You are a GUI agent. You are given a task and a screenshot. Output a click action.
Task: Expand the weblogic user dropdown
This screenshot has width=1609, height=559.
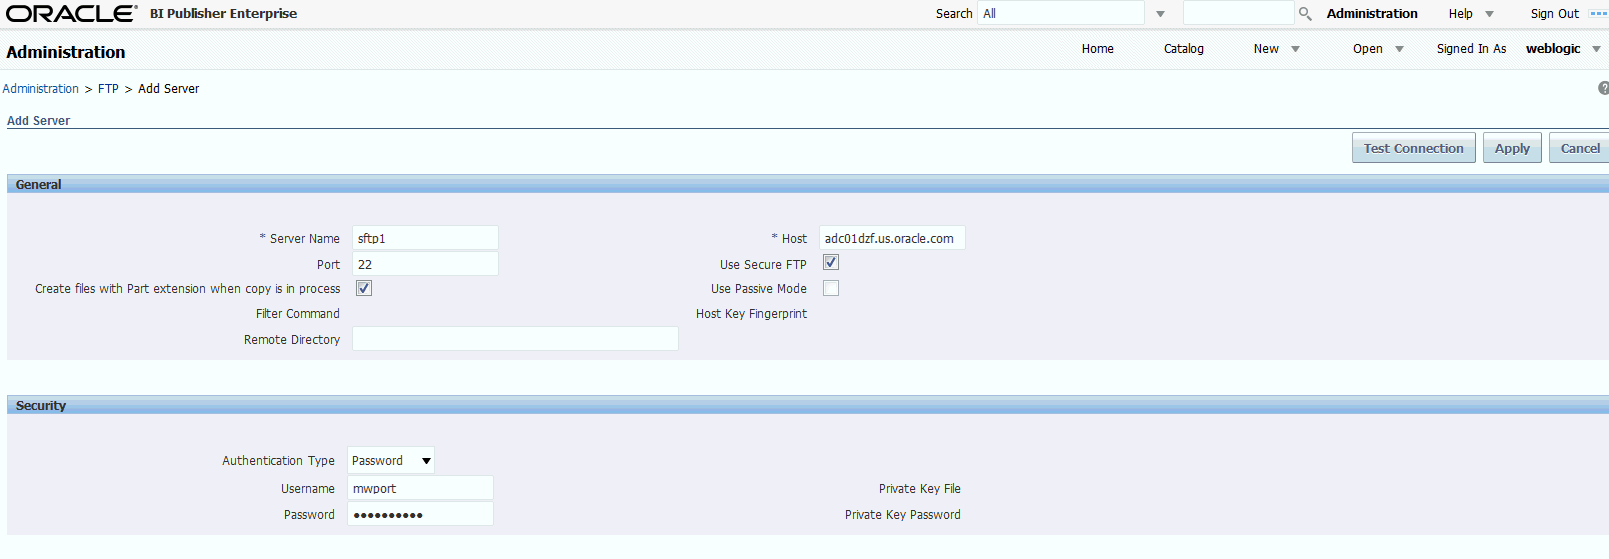click(x=1596, y=48)
